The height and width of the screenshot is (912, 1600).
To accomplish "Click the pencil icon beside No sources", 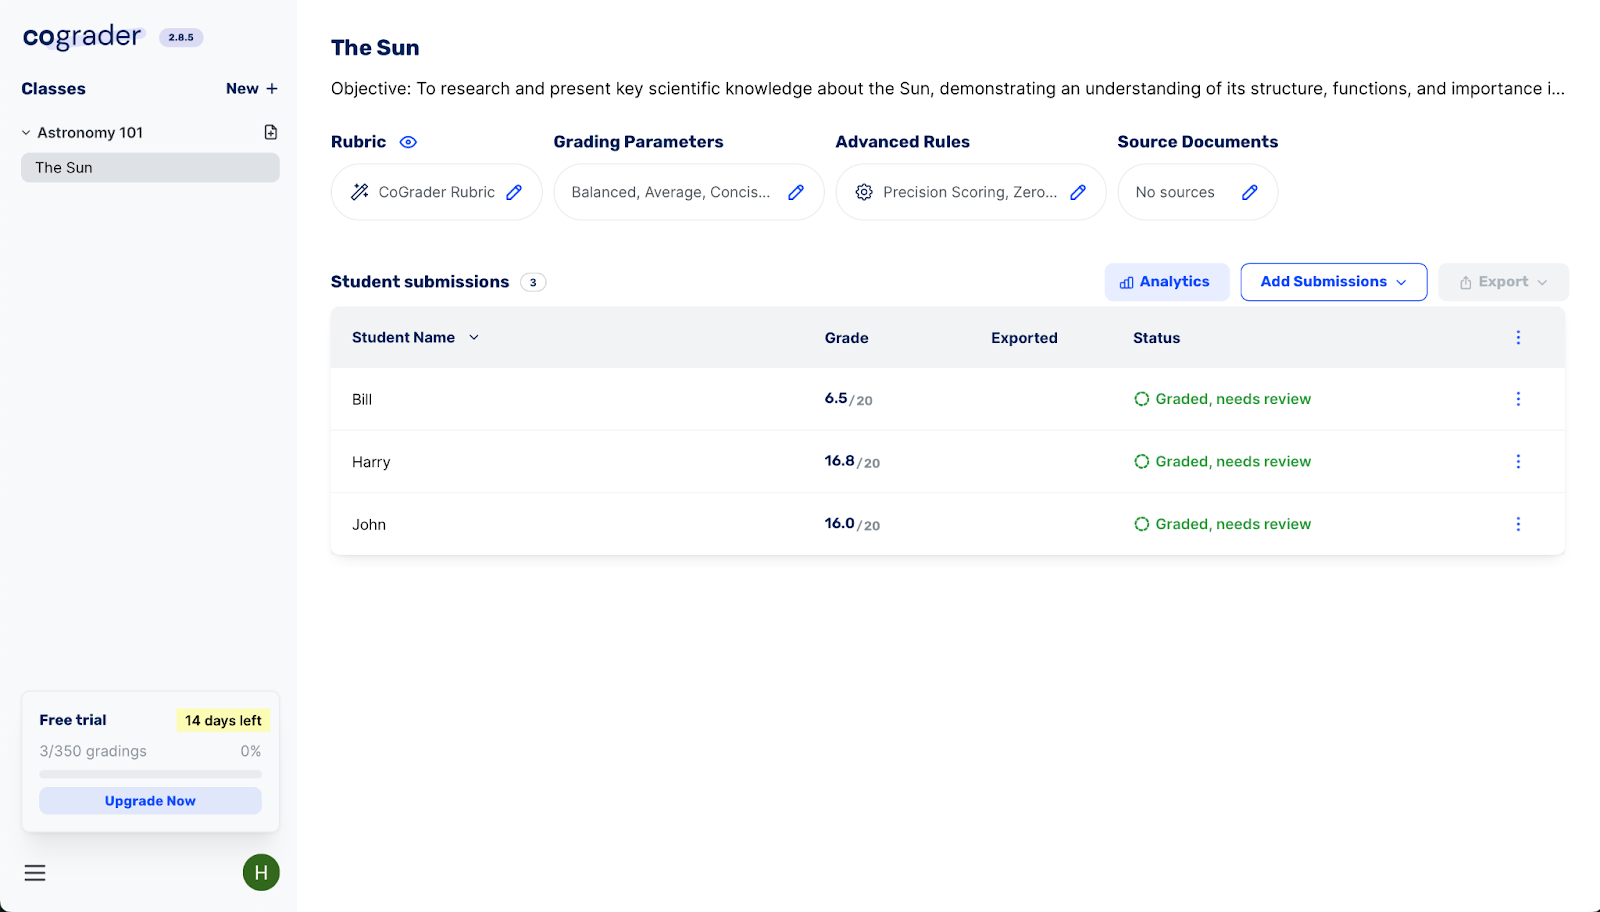I will (x=1250, y=191).
